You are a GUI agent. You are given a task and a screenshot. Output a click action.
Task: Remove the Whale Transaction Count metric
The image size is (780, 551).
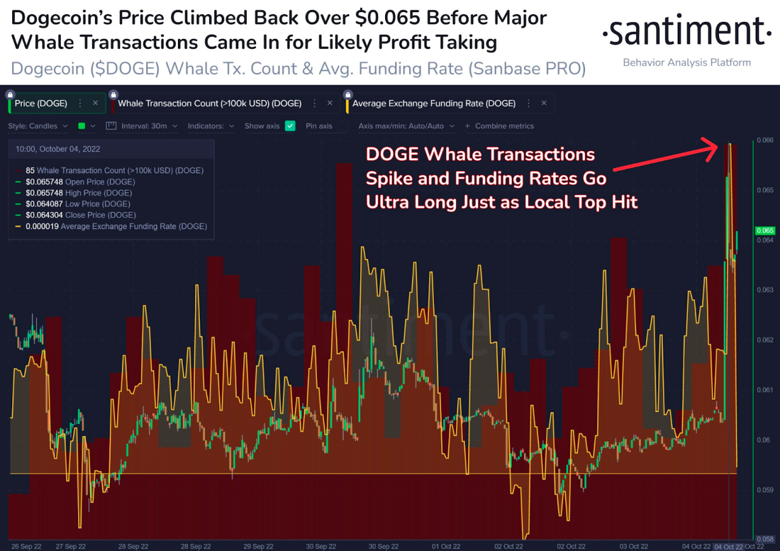(x=330, y=103)
